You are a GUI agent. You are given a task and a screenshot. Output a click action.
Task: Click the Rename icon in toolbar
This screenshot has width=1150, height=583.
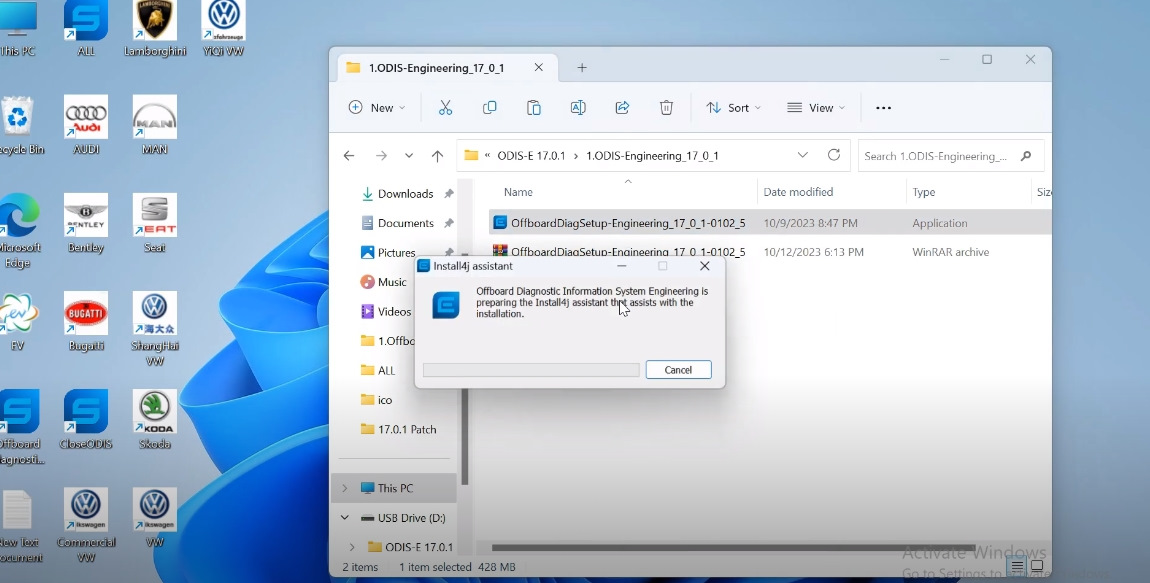pos(578,108)
